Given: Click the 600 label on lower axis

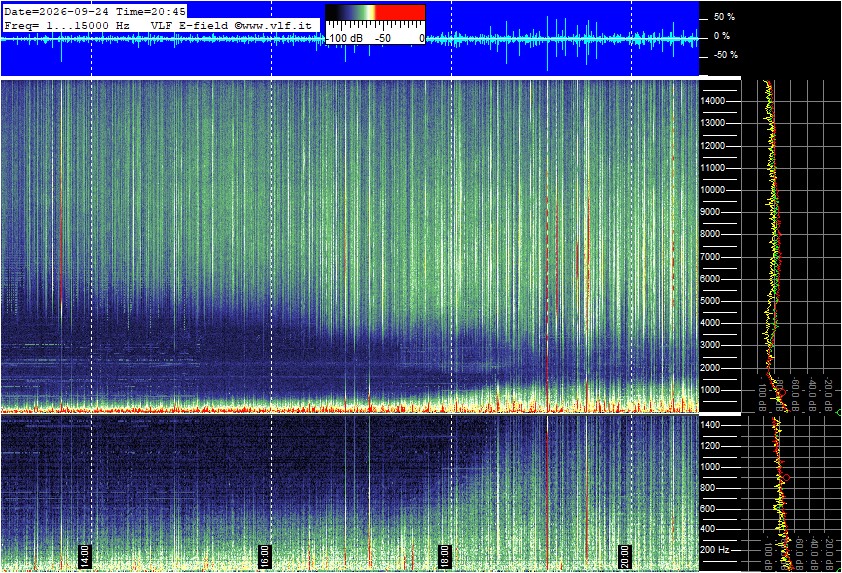Looking at the screenshot, I should click(708, 509).
